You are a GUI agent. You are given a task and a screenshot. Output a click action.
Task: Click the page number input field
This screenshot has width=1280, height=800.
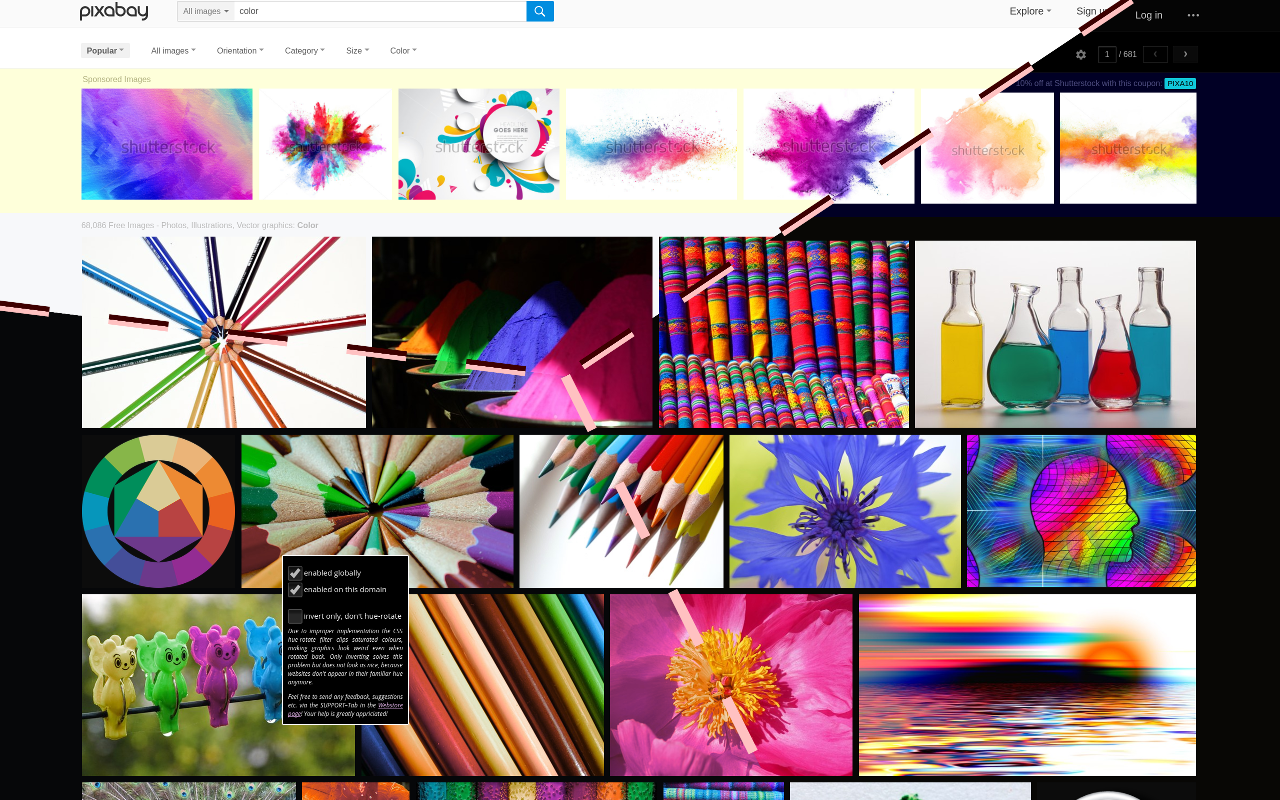(1107, 54)
